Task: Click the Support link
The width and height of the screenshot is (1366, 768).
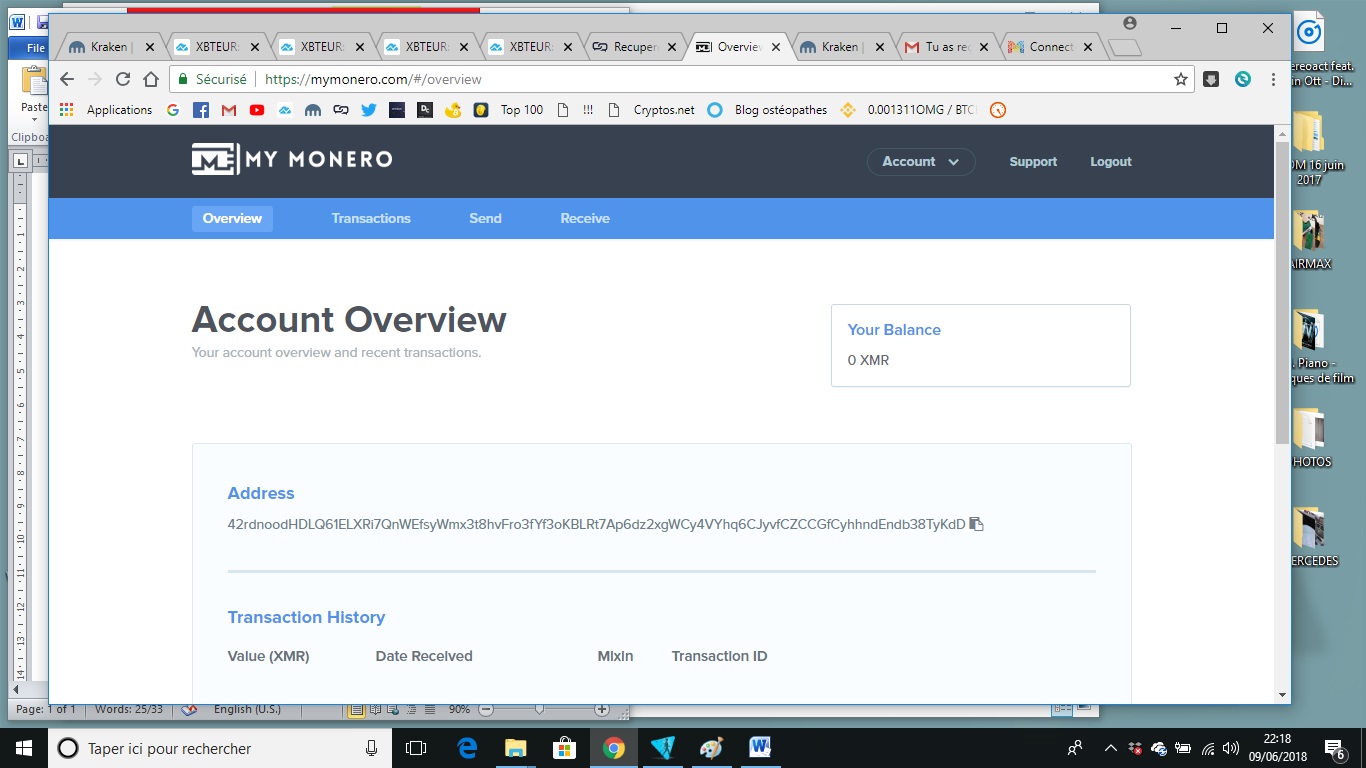Action: [1033, 162]
